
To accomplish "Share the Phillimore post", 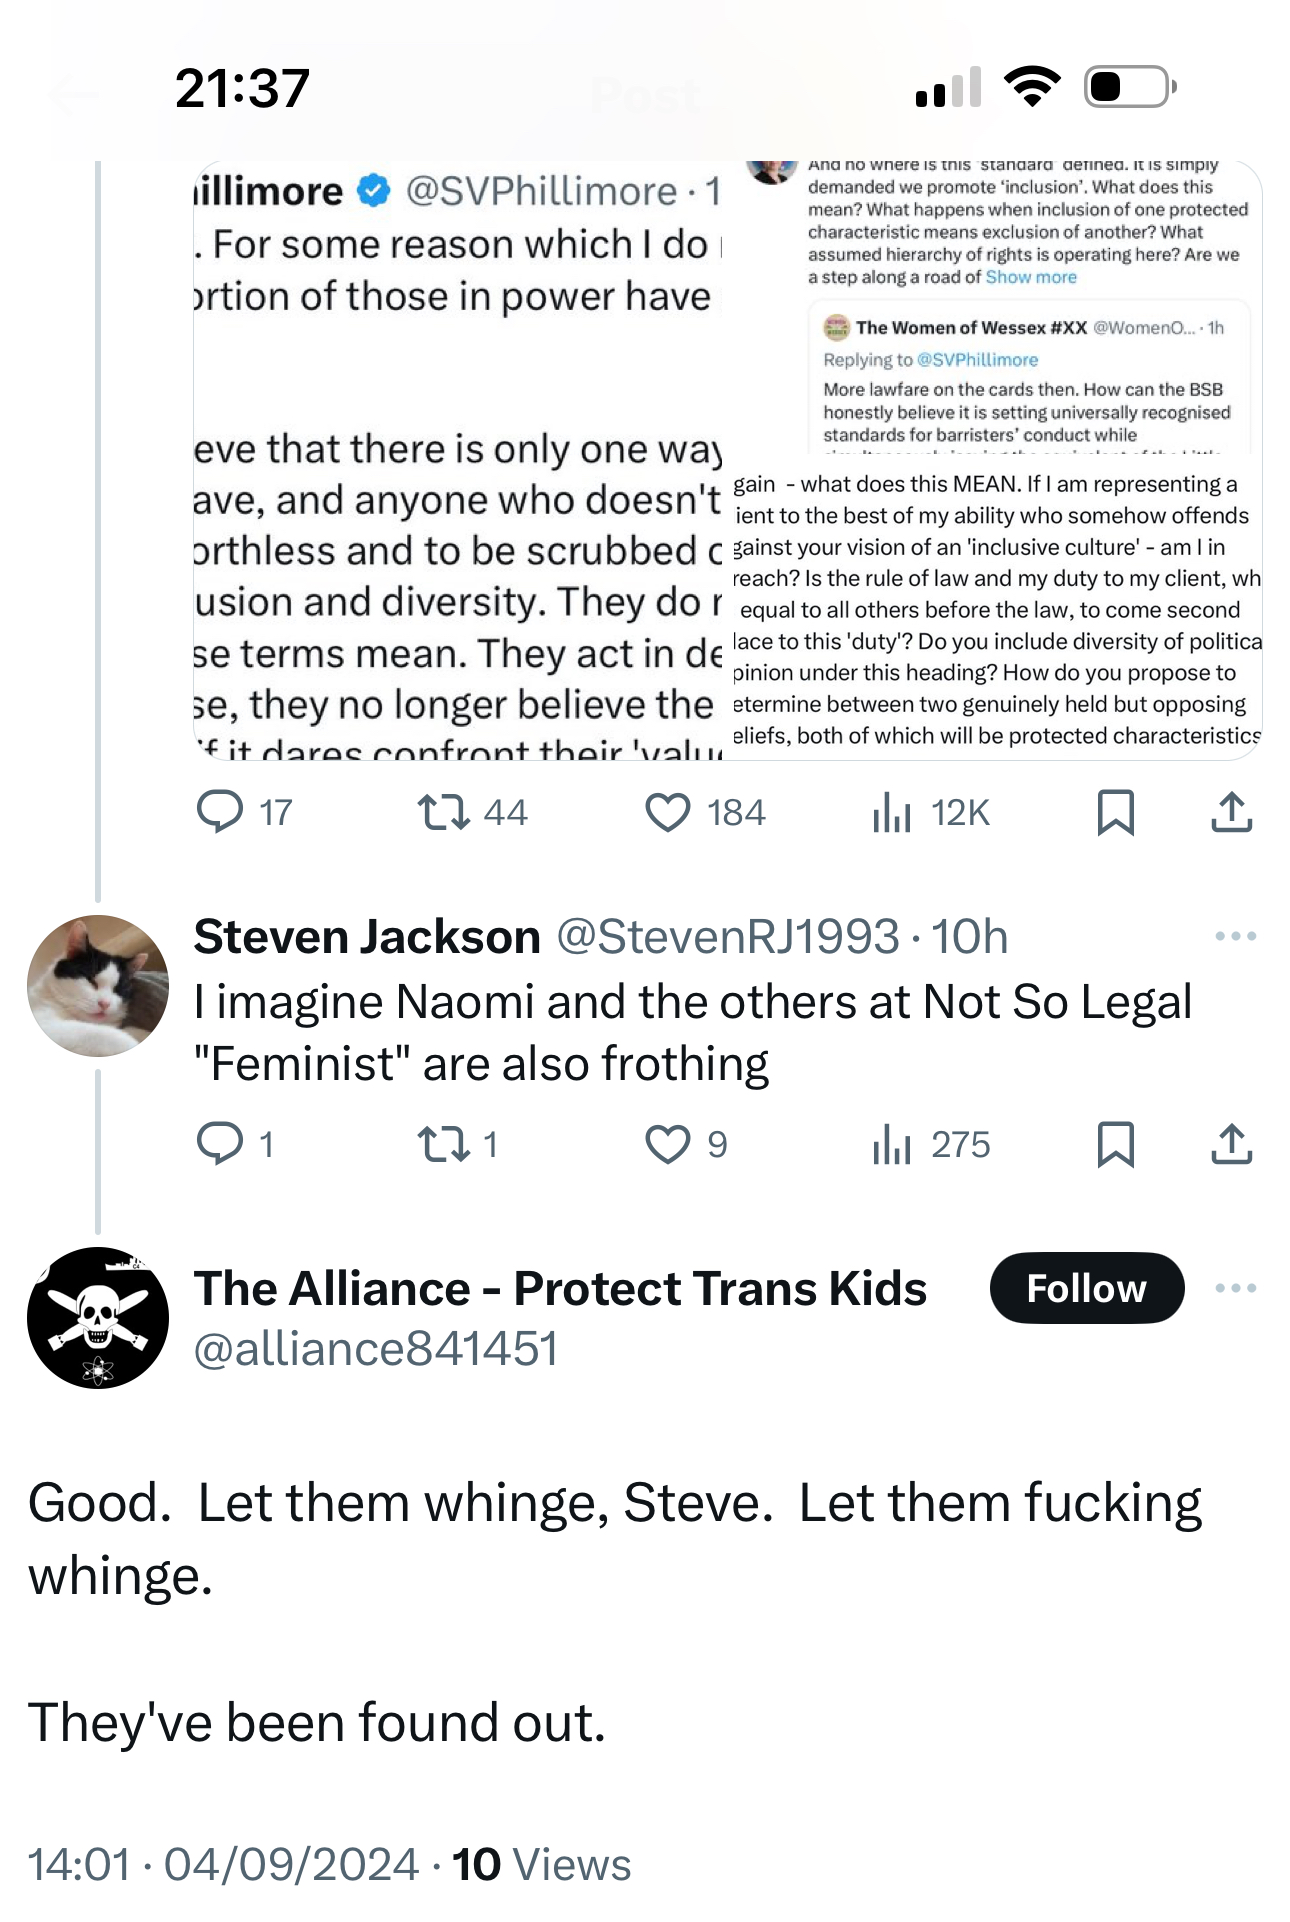I will tap(1231, 812).
